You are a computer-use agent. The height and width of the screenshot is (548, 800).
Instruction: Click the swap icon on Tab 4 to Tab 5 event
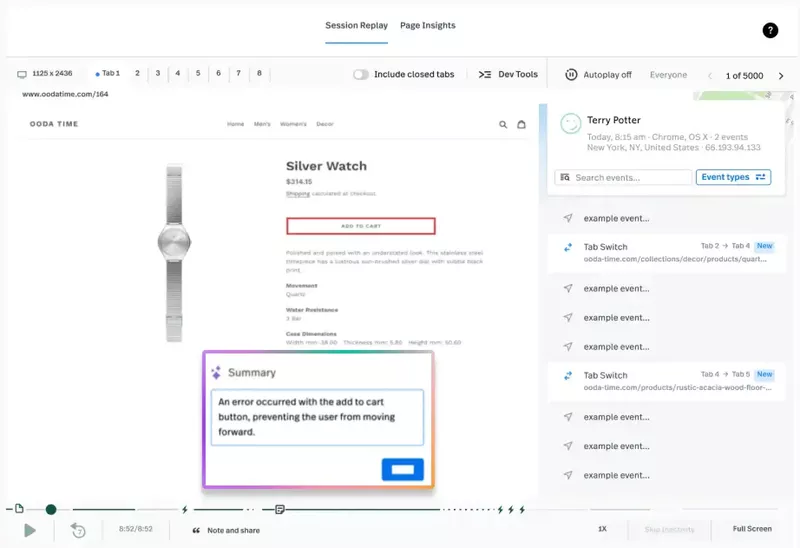[x=568, y=376]
